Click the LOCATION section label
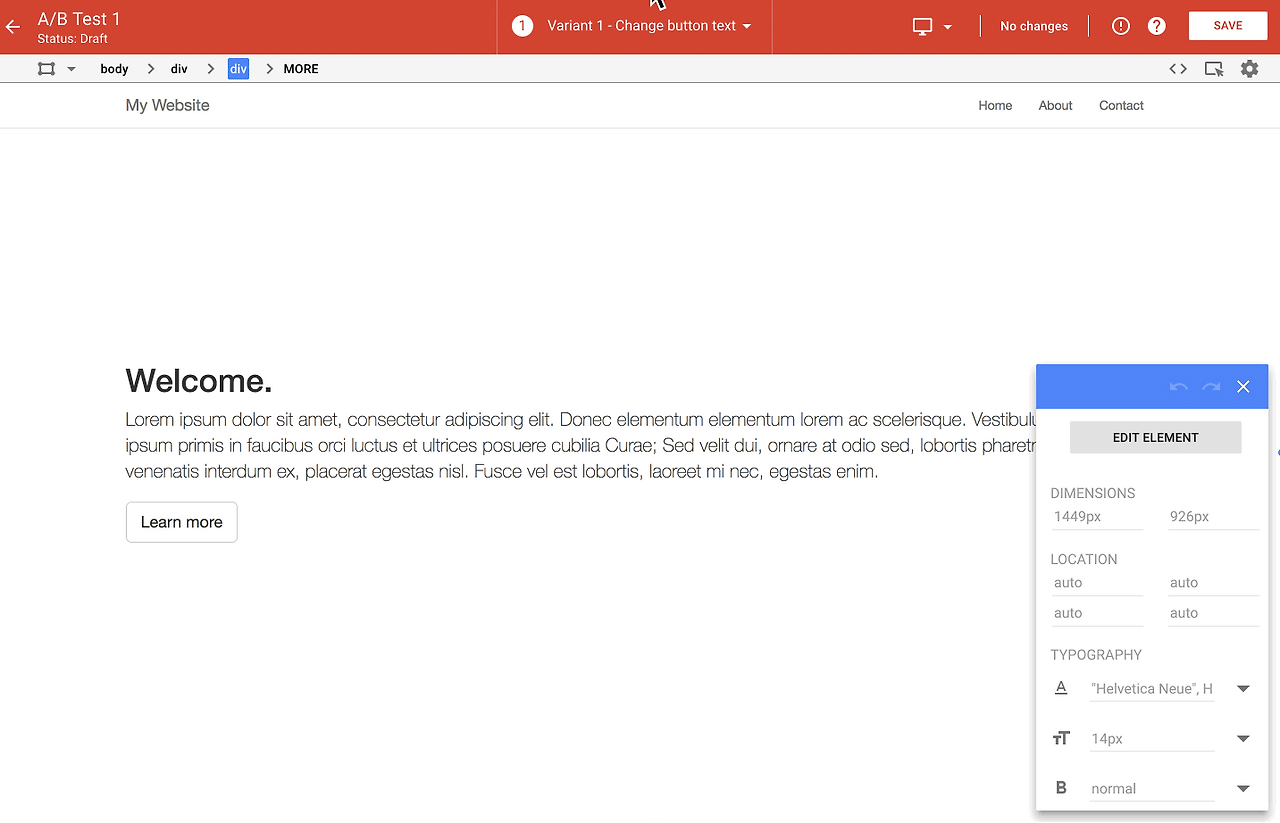This screenshot has height=823, width=1280. pyautogui.click(x=1084, y=559)
